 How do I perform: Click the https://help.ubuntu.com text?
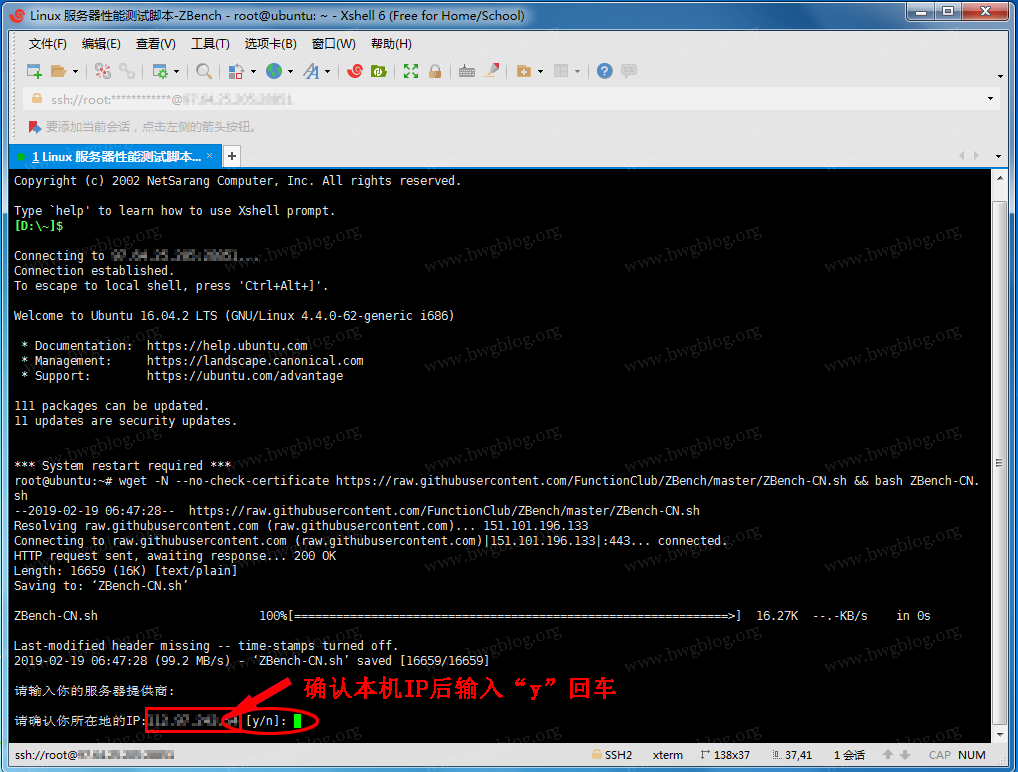[227, 345]
